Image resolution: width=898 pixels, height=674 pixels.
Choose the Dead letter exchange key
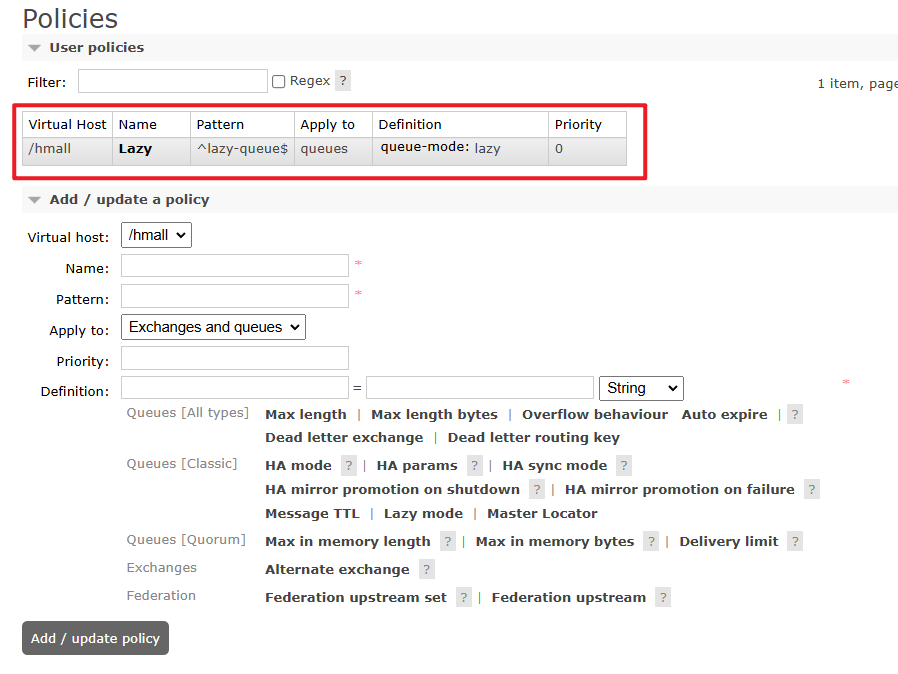coord(344,438)
